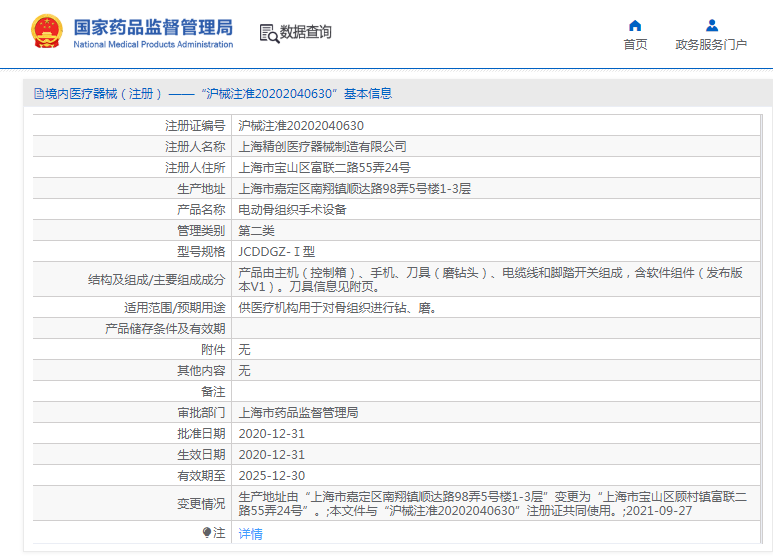
Task: Click the 型号规格 label
Action: click(x=201, y=252)
